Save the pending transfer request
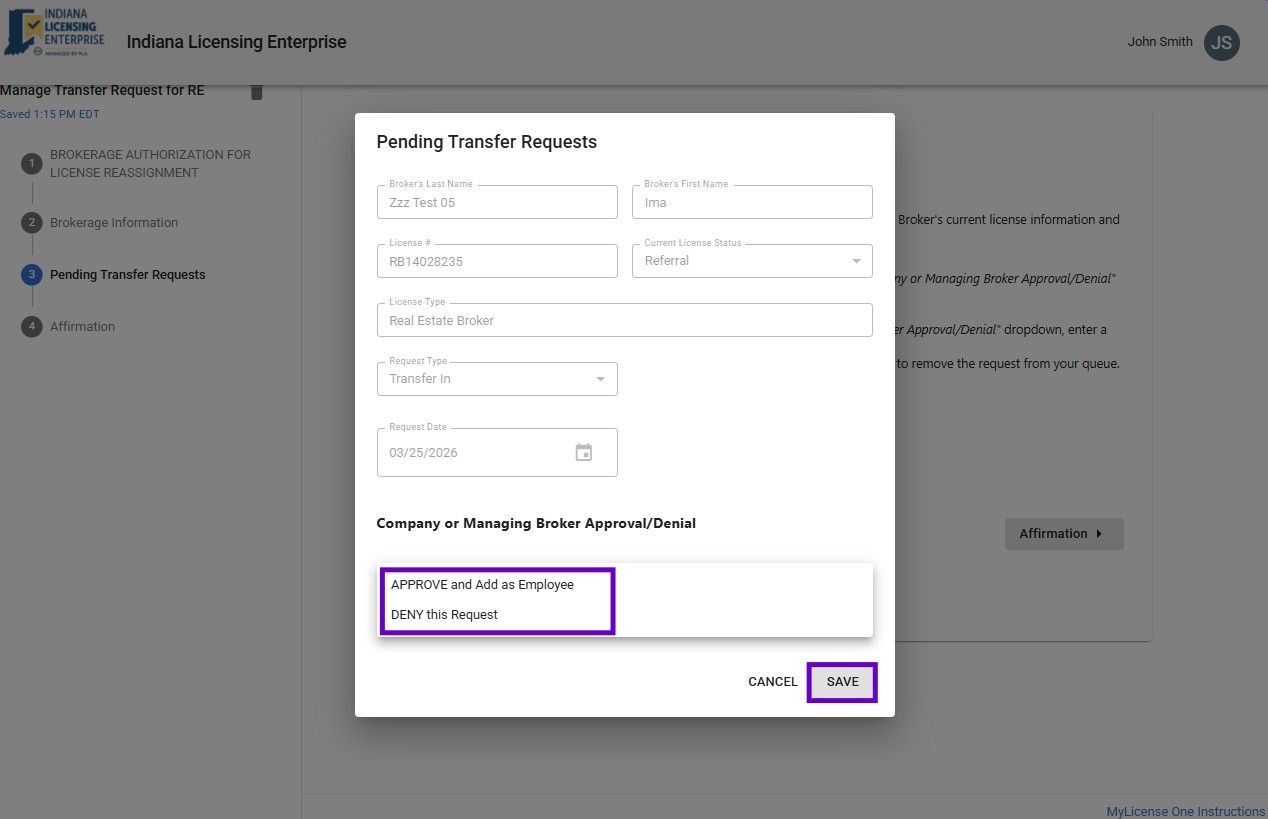Screen dimensions: 1268x819 [842, 682]
